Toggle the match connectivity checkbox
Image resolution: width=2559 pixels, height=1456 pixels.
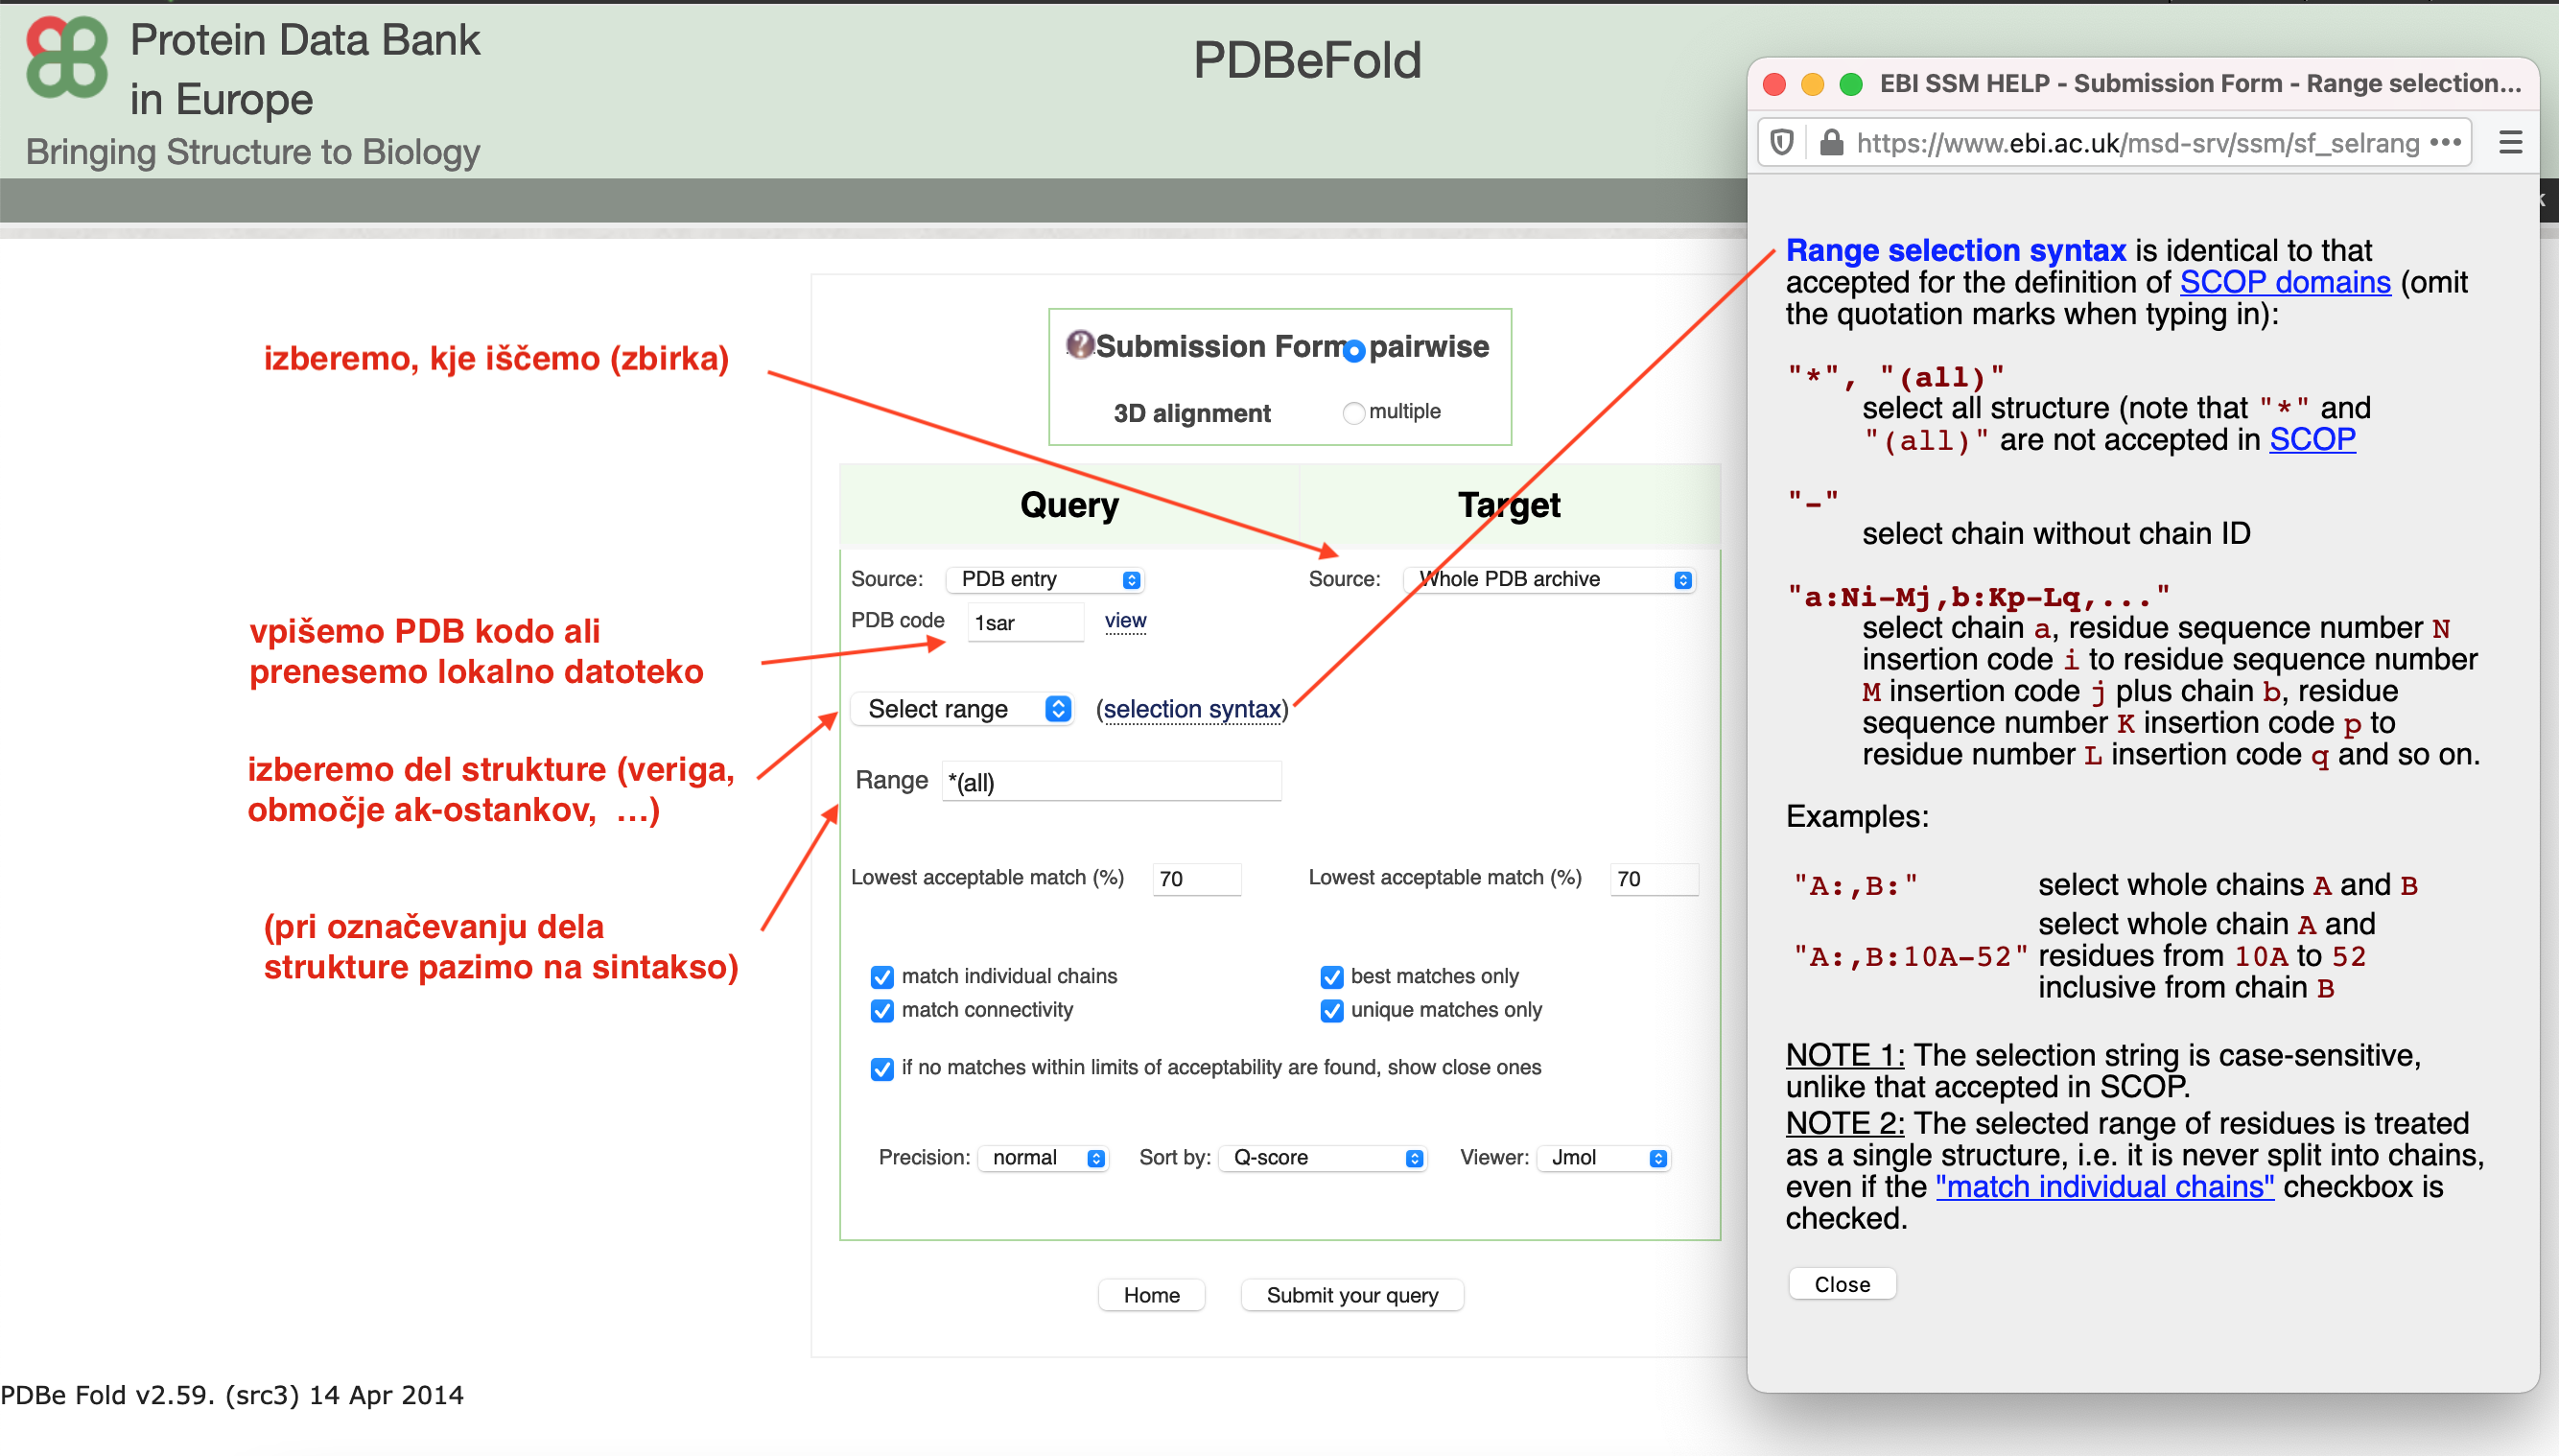882,1011
